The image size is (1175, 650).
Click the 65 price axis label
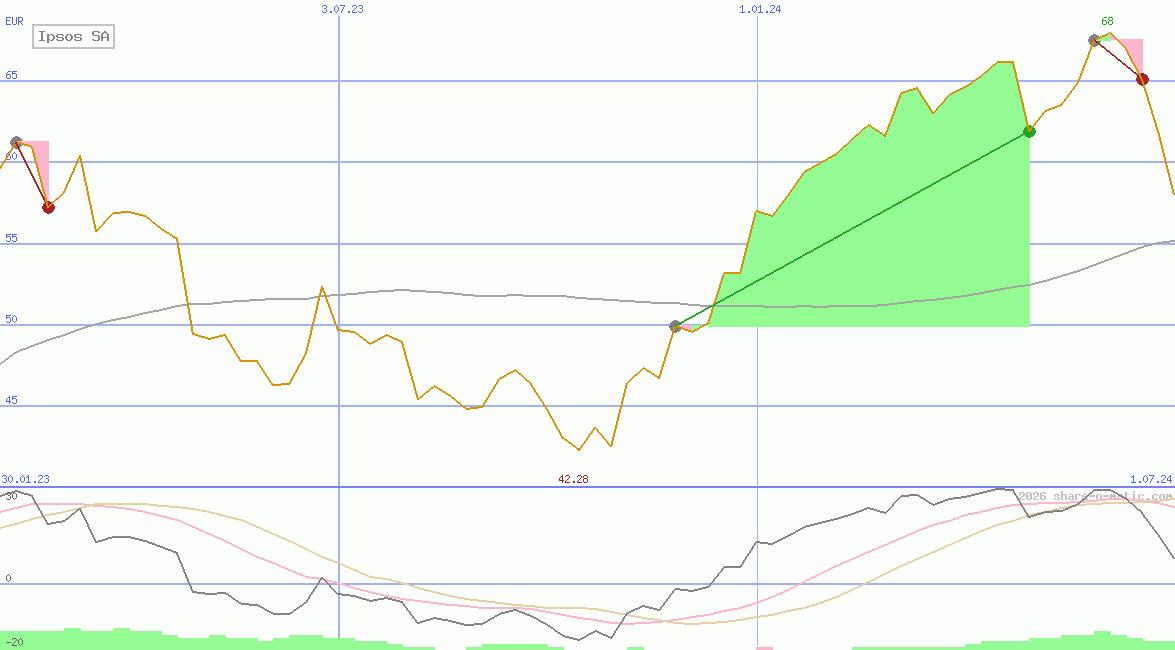pos(11,75)
